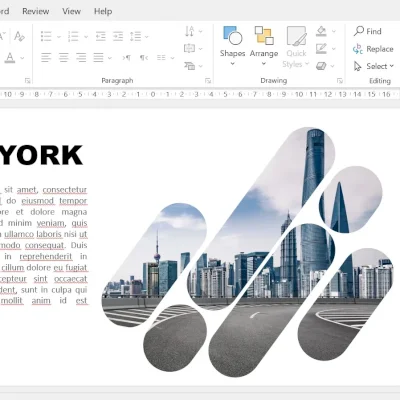Viewport: 400px width, 400px height.
Task: Select the YORK title text
Action: [41, 155]
